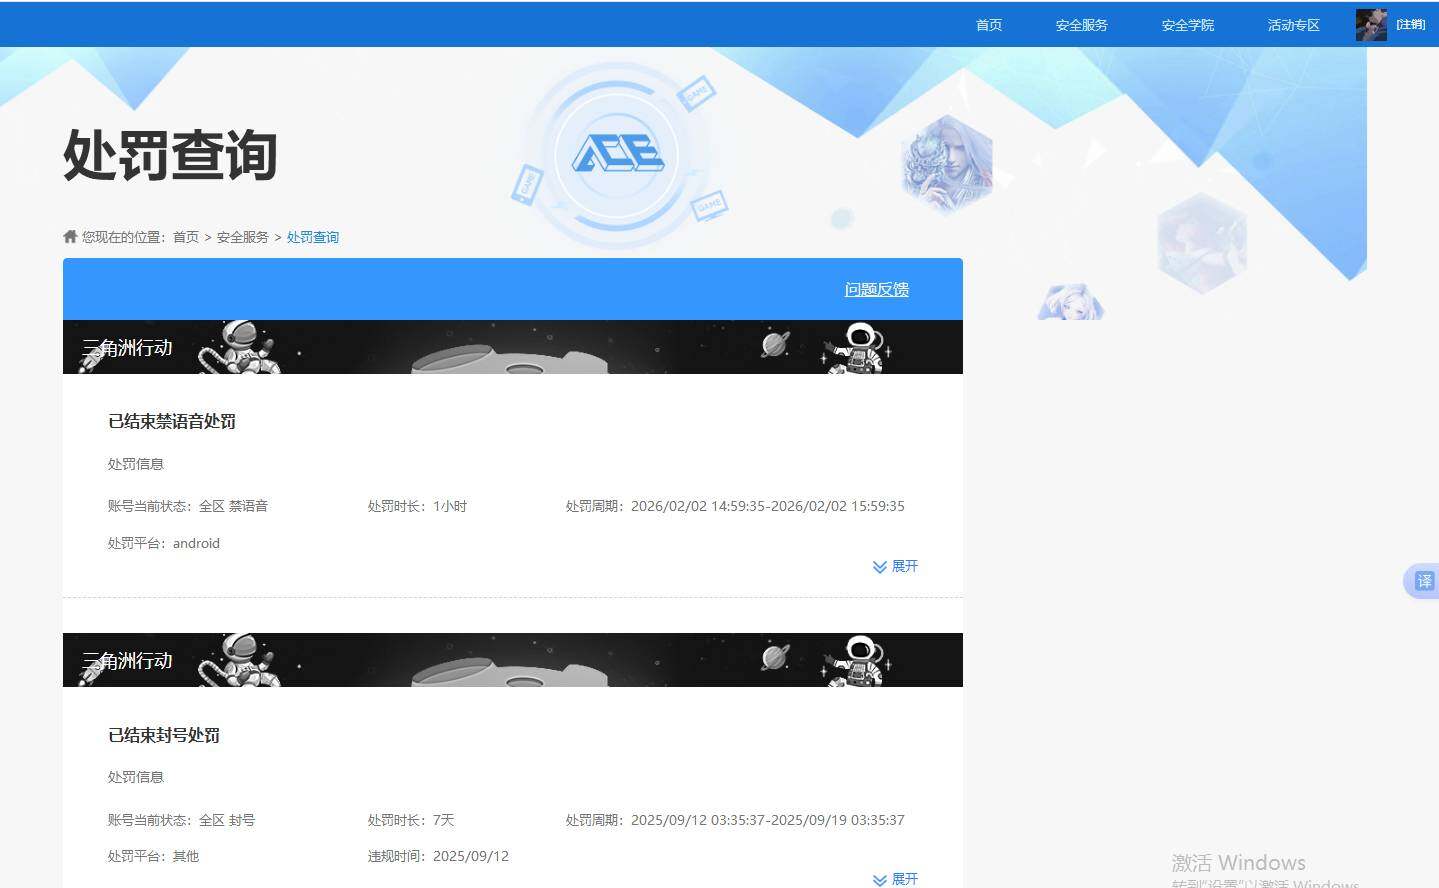Expand details of the 已结束封号处罚 record
This screenshot has width=1439, height=888.
(x=895, y=879)
